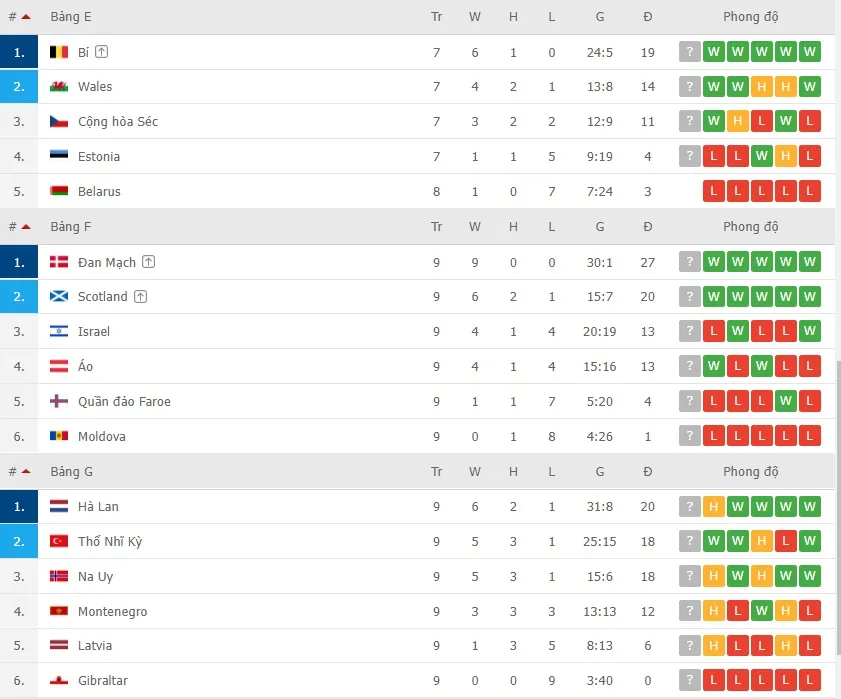
Task: Toggle the sort arrow in Bảng G header
Action: click(x=25, y=472)
